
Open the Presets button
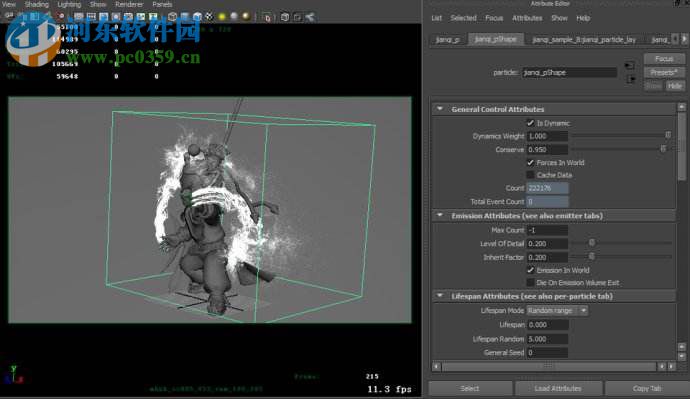[664, 72]
